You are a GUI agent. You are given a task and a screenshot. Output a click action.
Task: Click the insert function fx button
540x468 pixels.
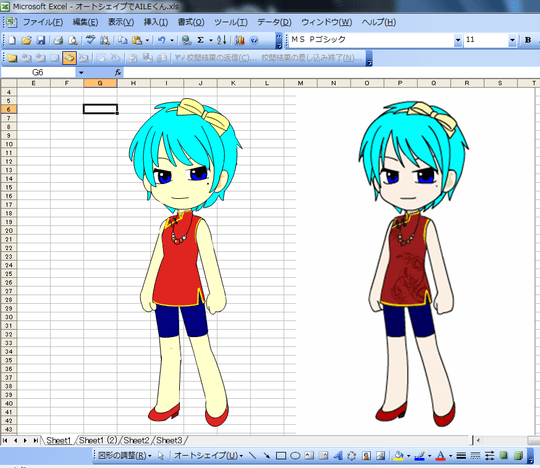[118, 72]
